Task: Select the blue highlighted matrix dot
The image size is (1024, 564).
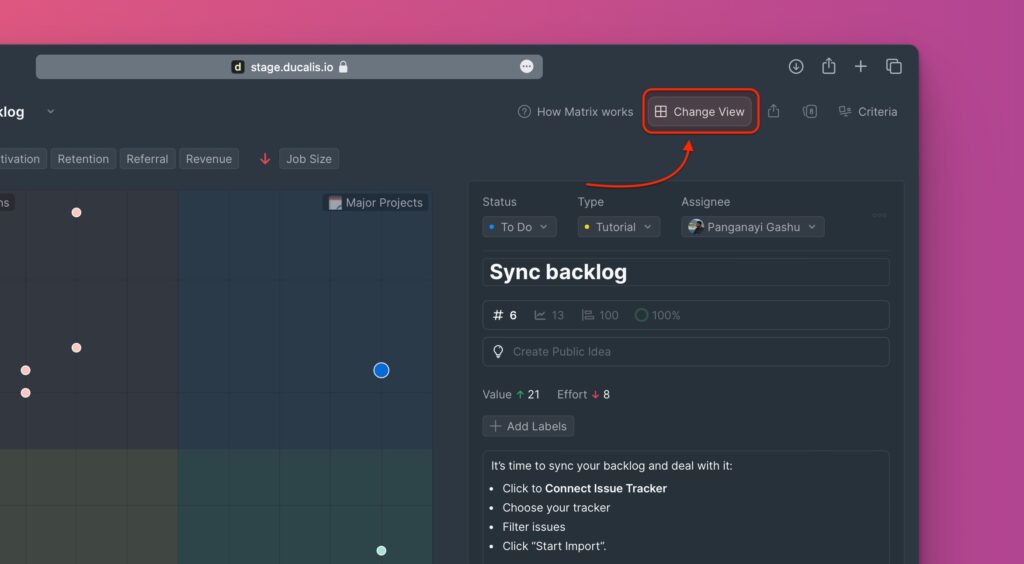Action: point(381,370)
